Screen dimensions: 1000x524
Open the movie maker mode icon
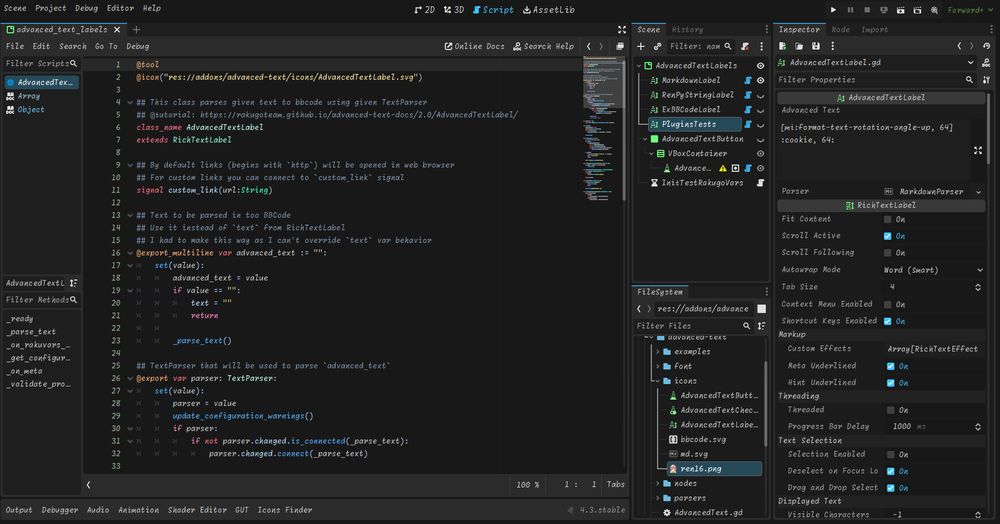[934, 10]
